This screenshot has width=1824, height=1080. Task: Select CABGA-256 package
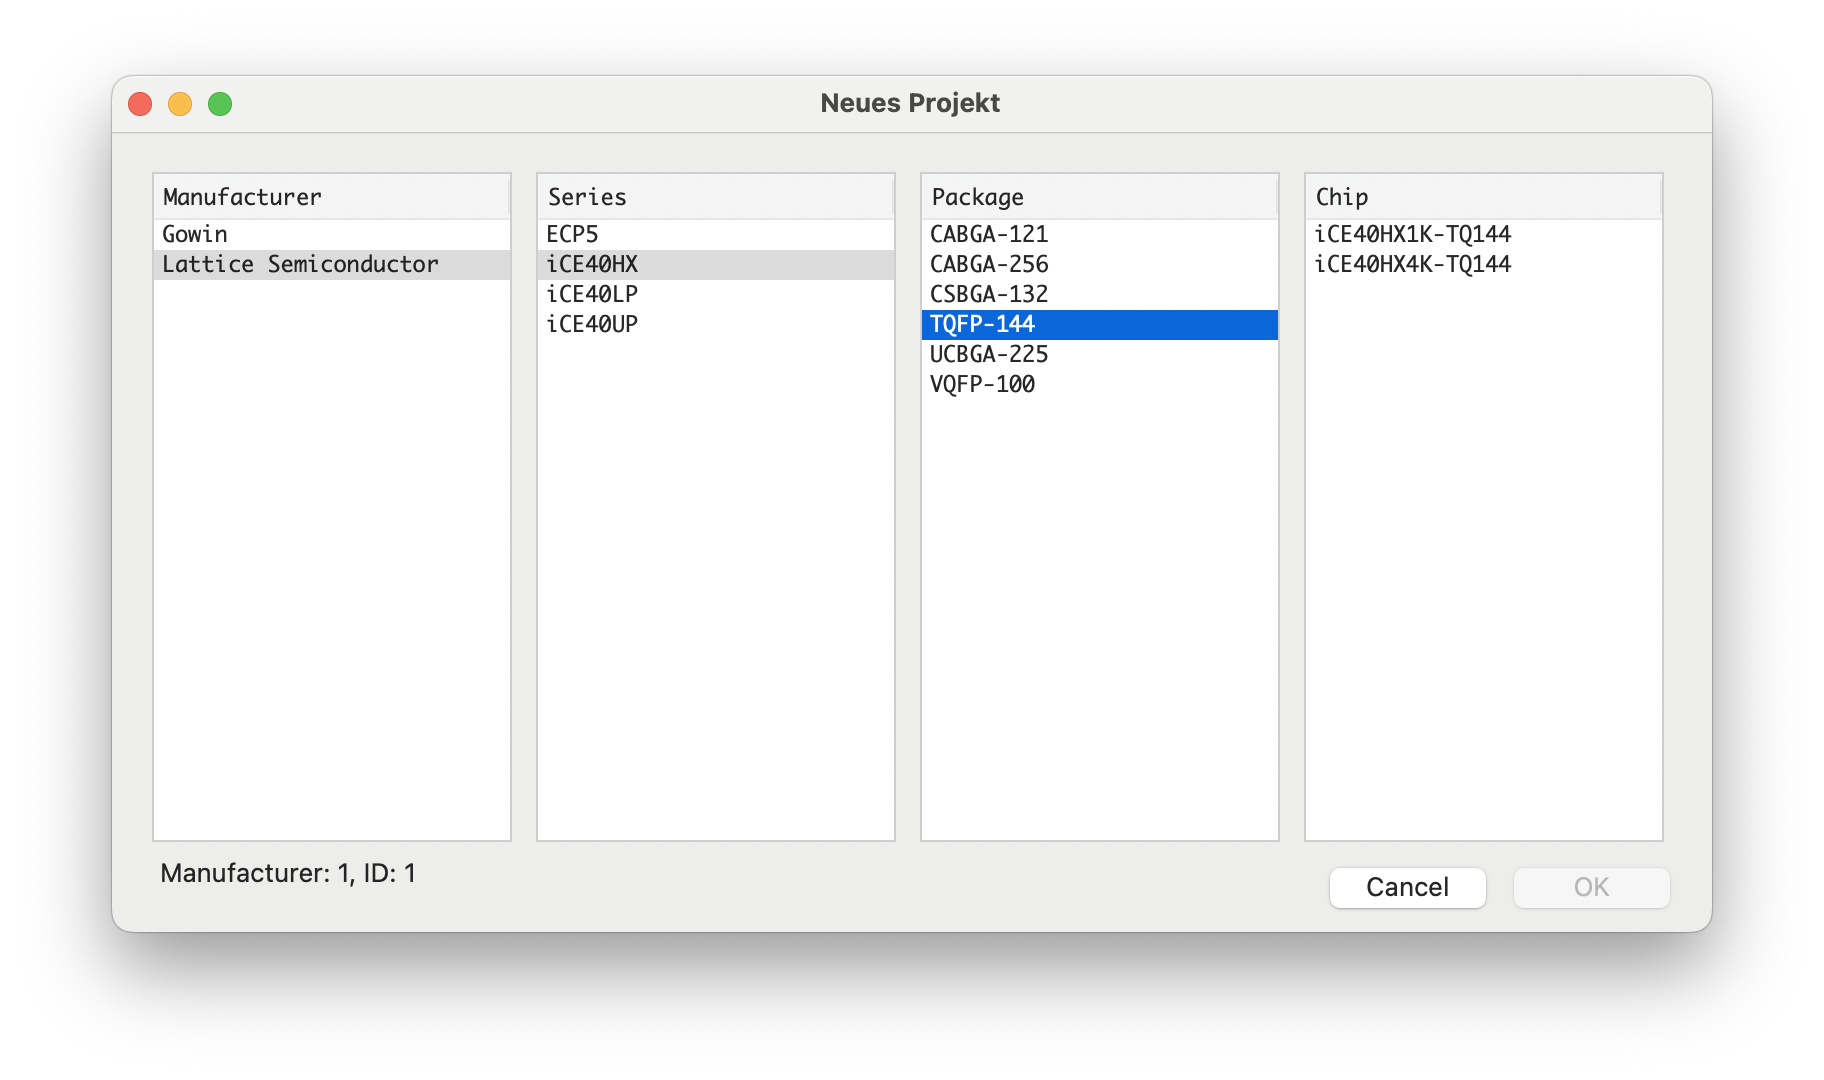pos(1100,264)
